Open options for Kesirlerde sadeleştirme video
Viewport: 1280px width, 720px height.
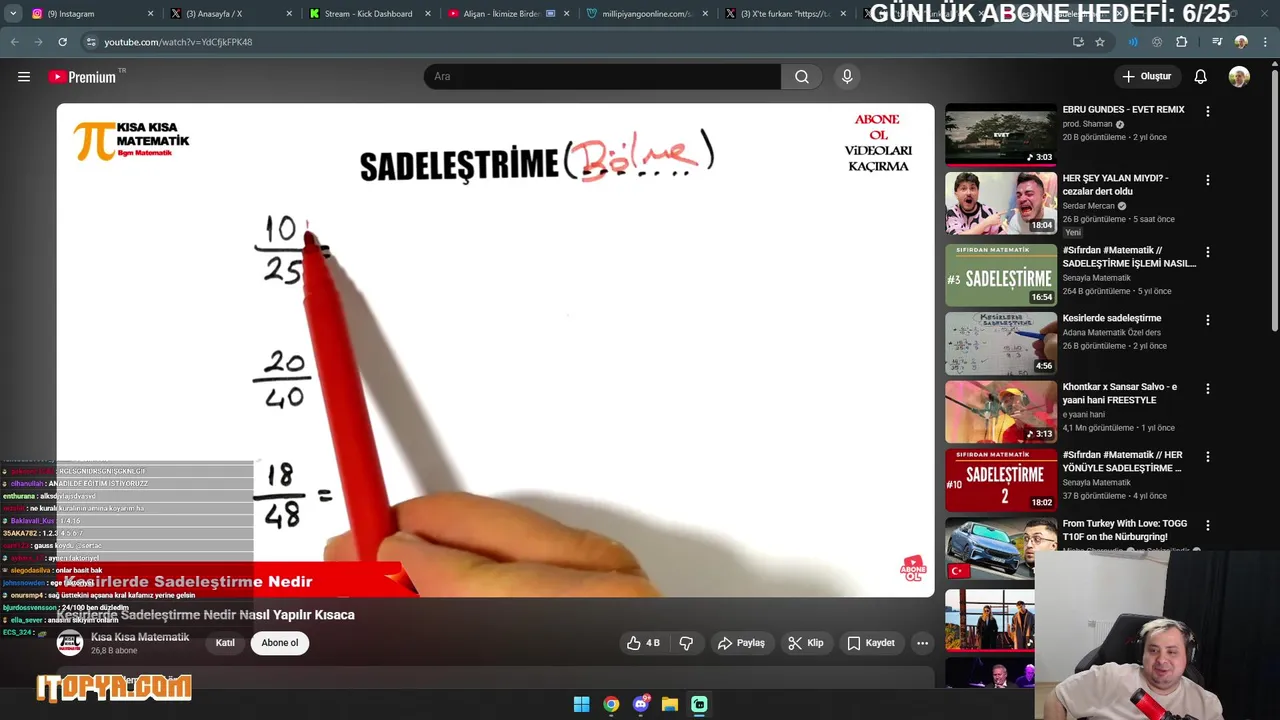(1207, 320)
